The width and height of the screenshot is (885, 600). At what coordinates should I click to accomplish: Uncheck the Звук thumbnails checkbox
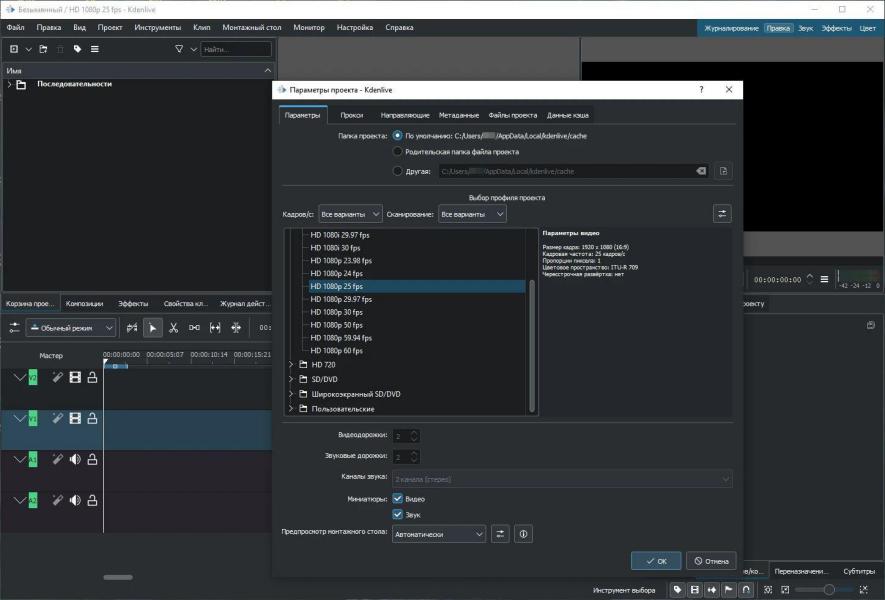click(x=397, y=514)
